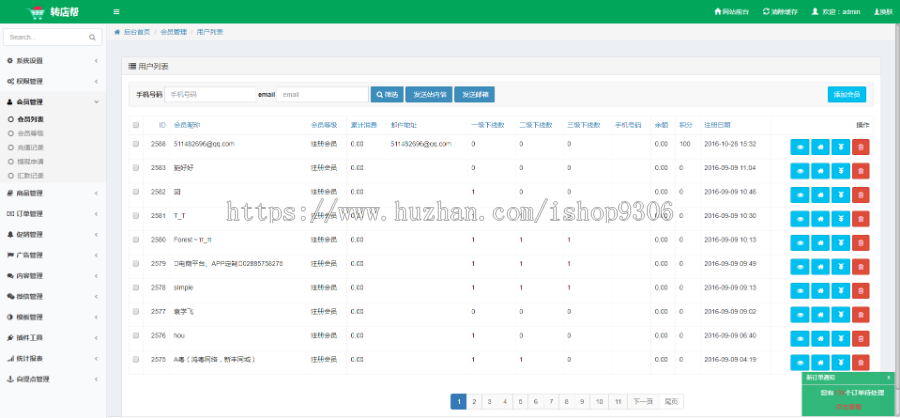Viewport: 900px width, 418px height.
Task: Click yen icon for user 2588
Action: point(840,147)
